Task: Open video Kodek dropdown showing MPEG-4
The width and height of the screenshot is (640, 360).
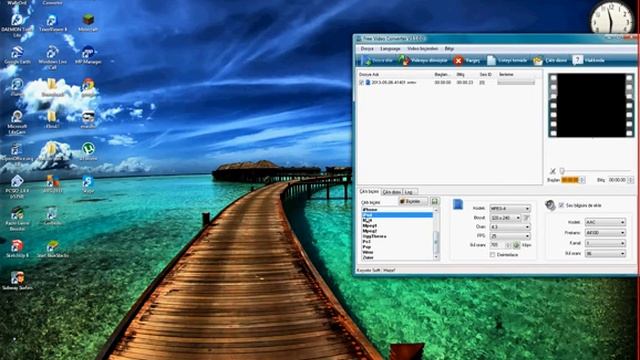Action: [510, 209]
